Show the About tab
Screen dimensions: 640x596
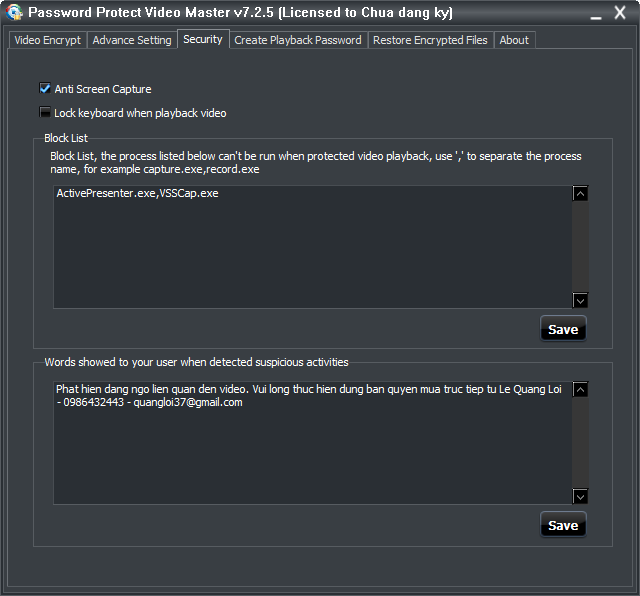514,40
